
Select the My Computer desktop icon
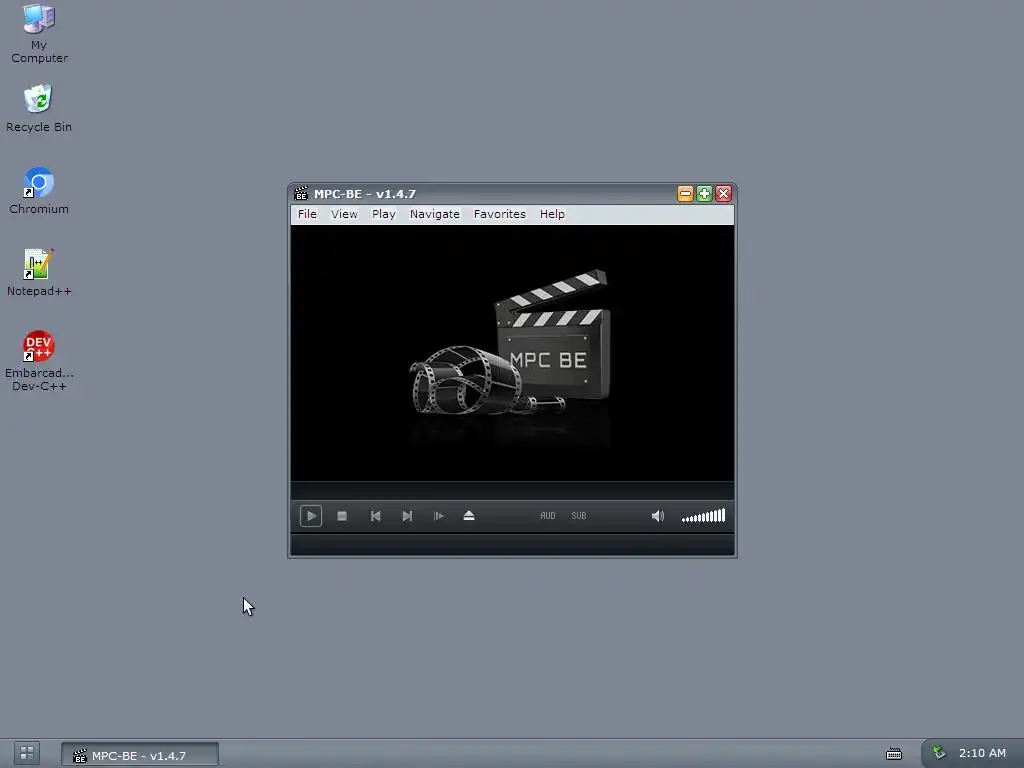(x=39, y=34)
